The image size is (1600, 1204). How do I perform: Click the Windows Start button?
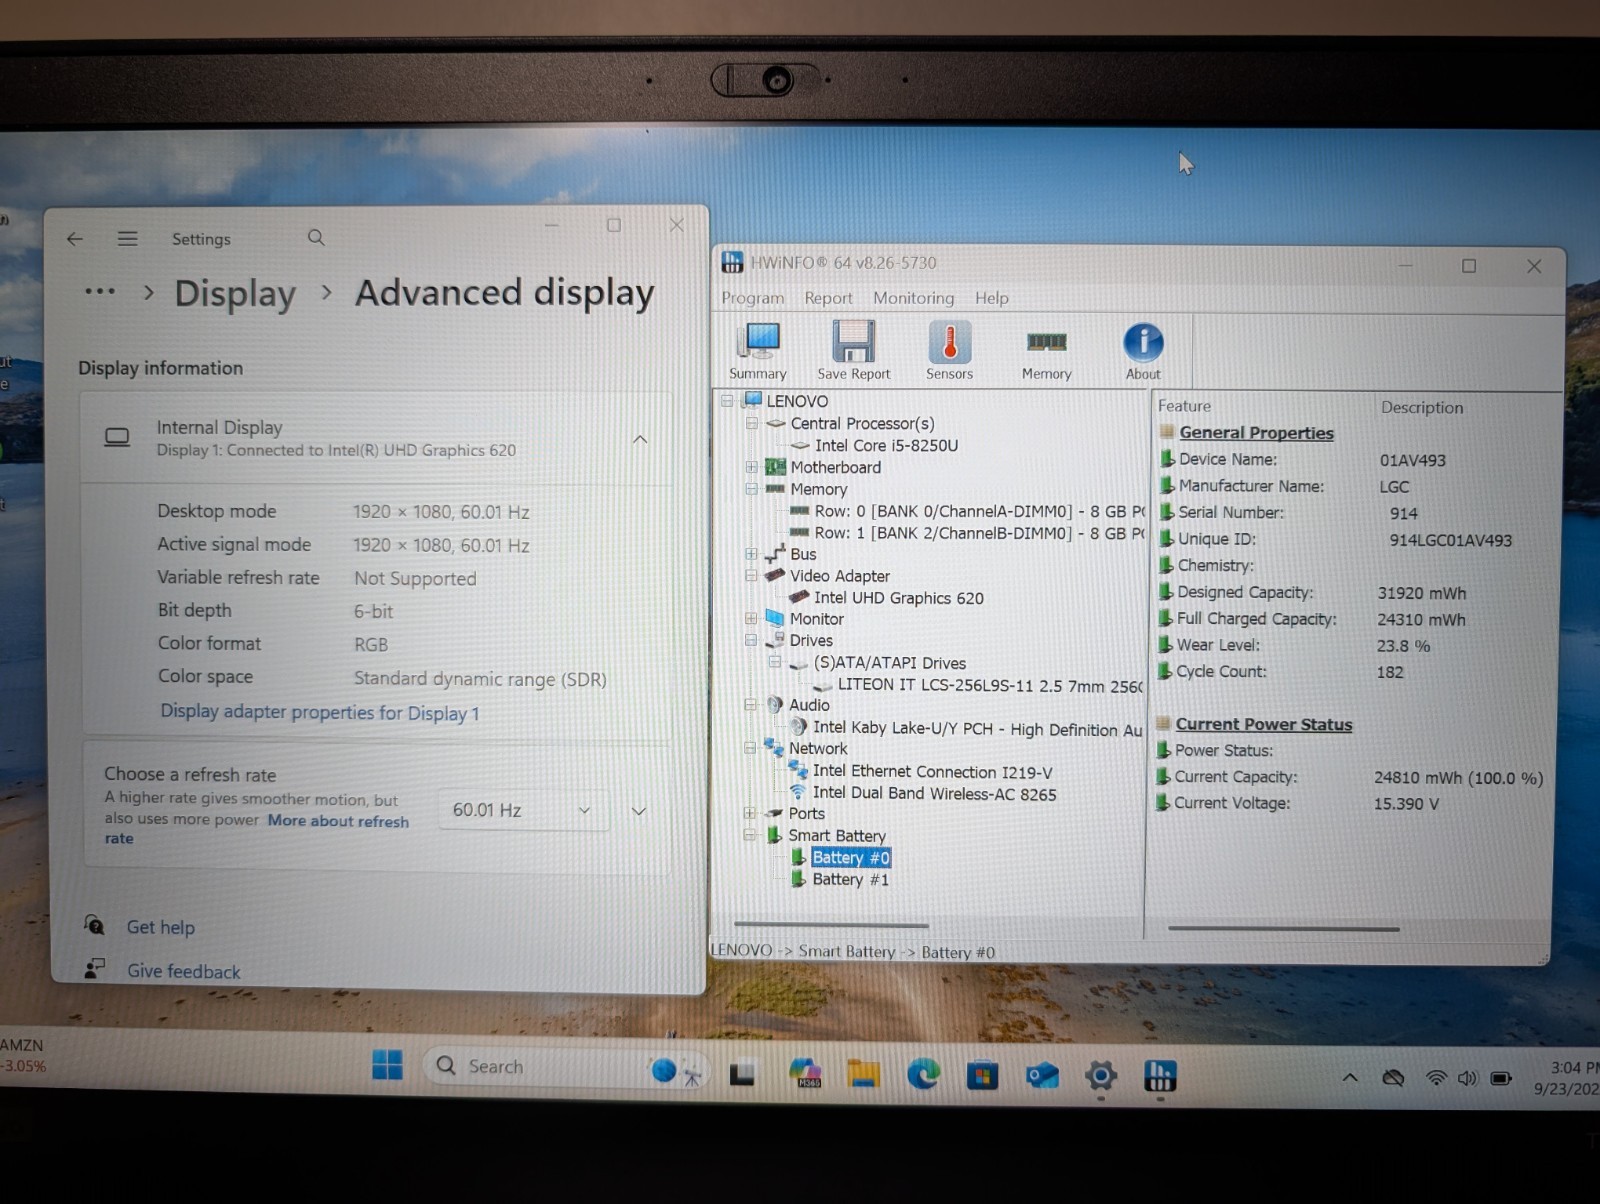click(x=387, y=1066)
